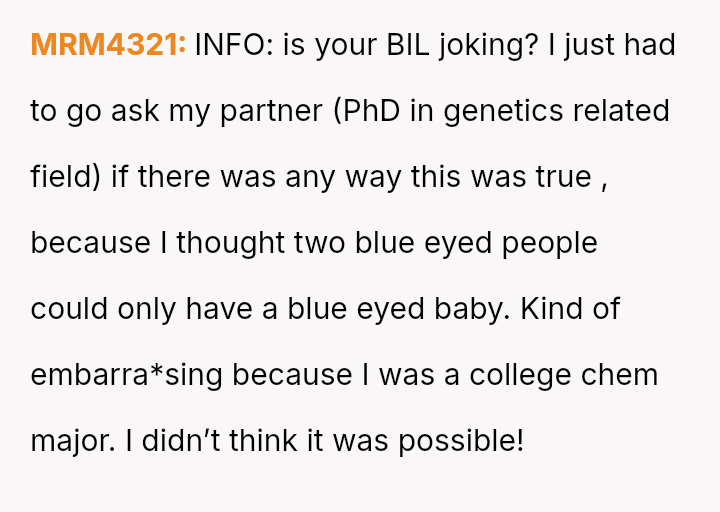Click the word field starting the third line
This screenshot has width=720, height=512.
pos(62,177)
